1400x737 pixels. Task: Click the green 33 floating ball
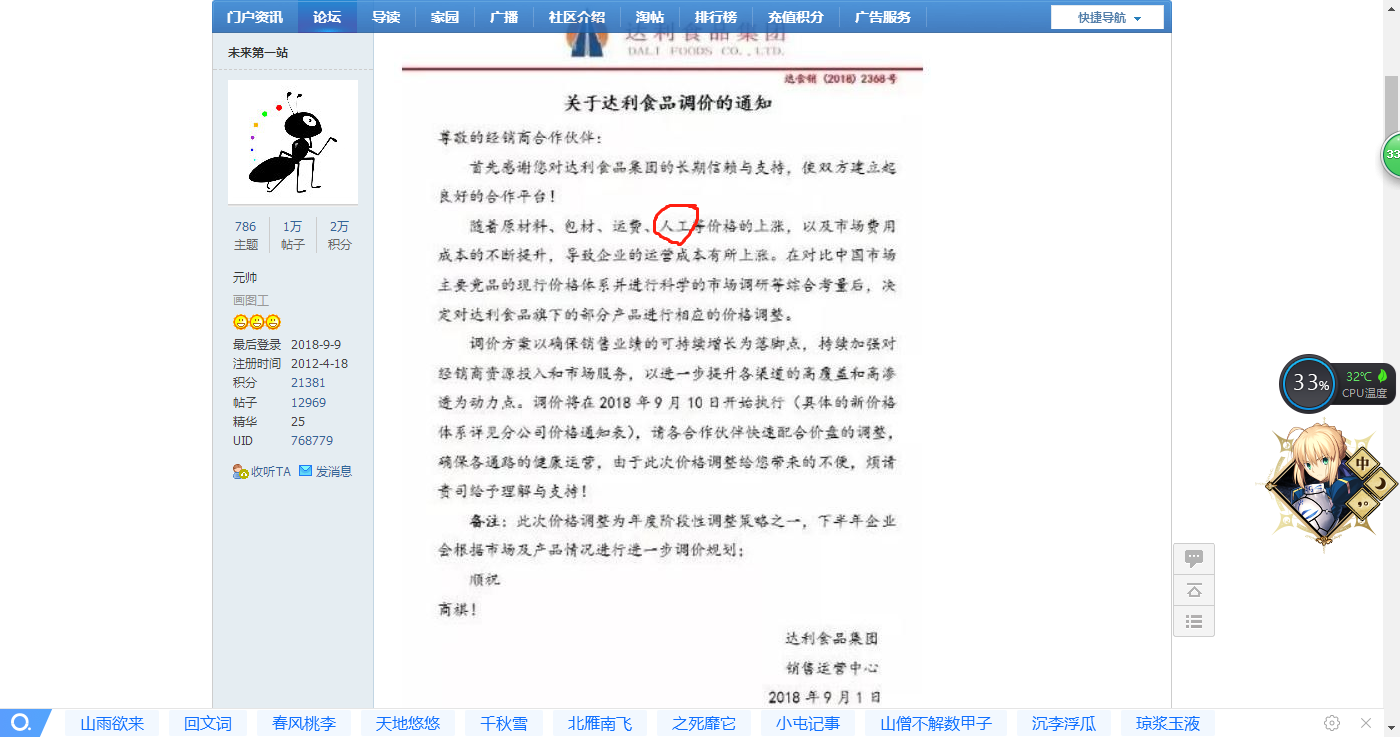point(1392,155)
